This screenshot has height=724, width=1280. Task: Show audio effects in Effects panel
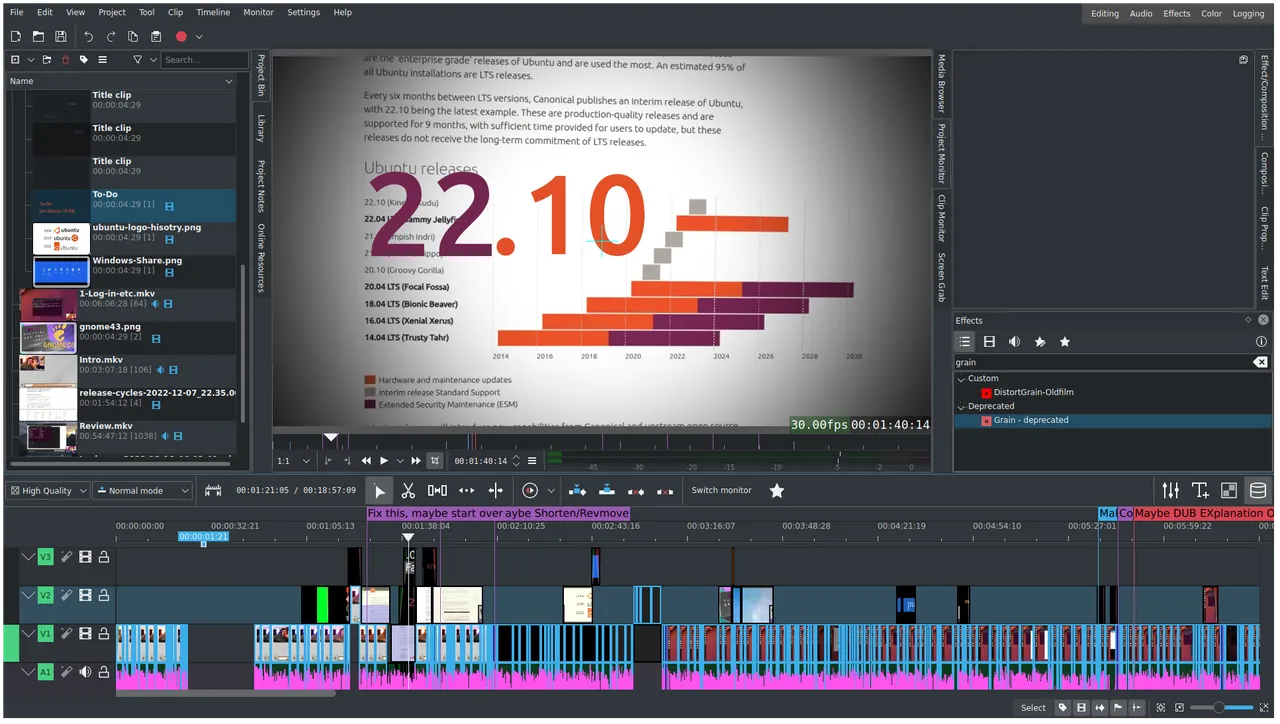pyautogui.click(x=1014, y=342)
